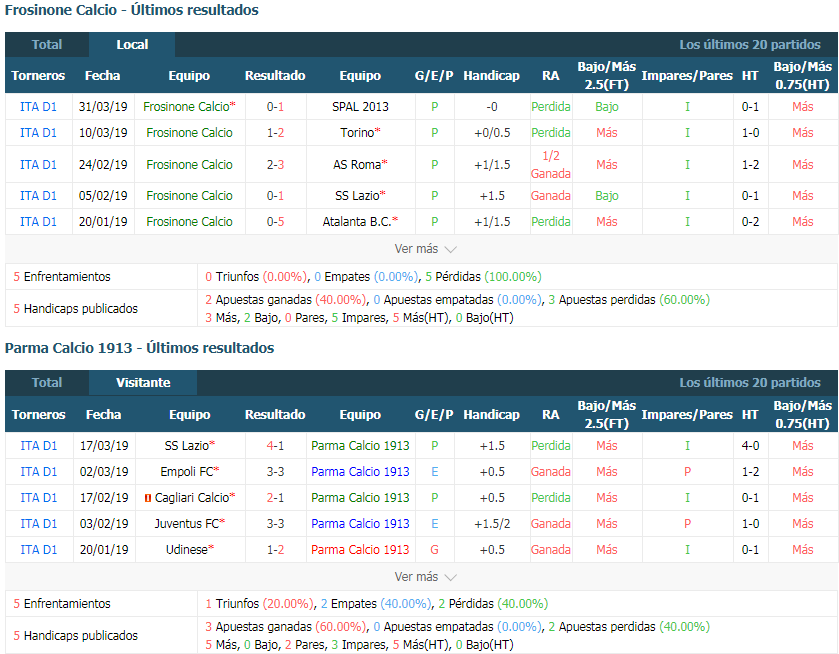Click AS Roma team name

[357, 165]
